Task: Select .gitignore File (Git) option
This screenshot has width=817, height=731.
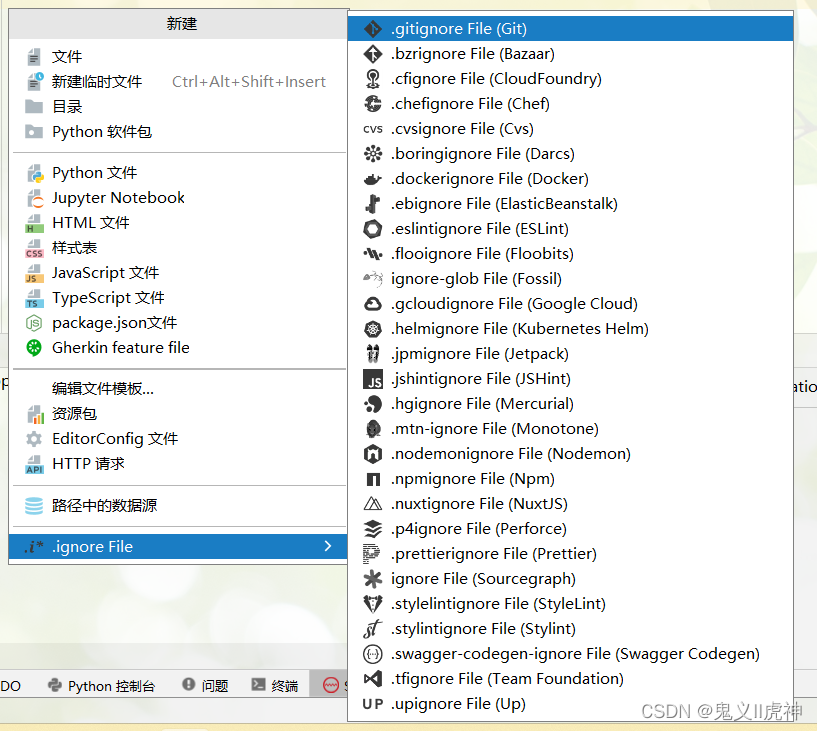Action: tap(571, 29)
